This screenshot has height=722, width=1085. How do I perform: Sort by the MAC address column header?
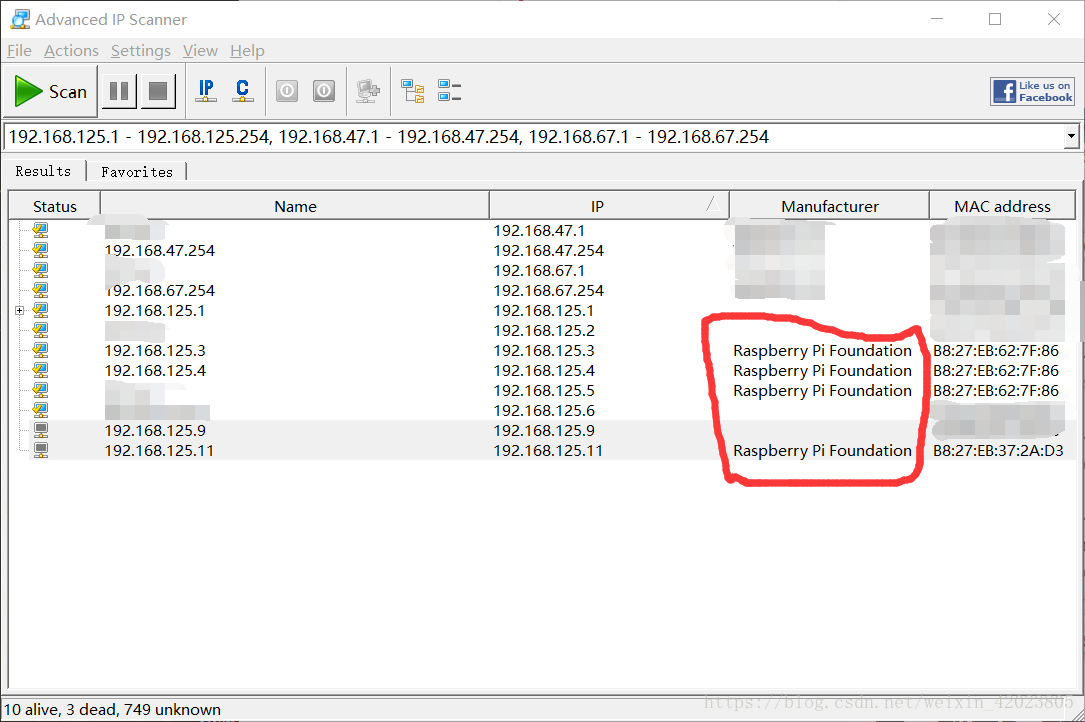[x=1002, y=206]
